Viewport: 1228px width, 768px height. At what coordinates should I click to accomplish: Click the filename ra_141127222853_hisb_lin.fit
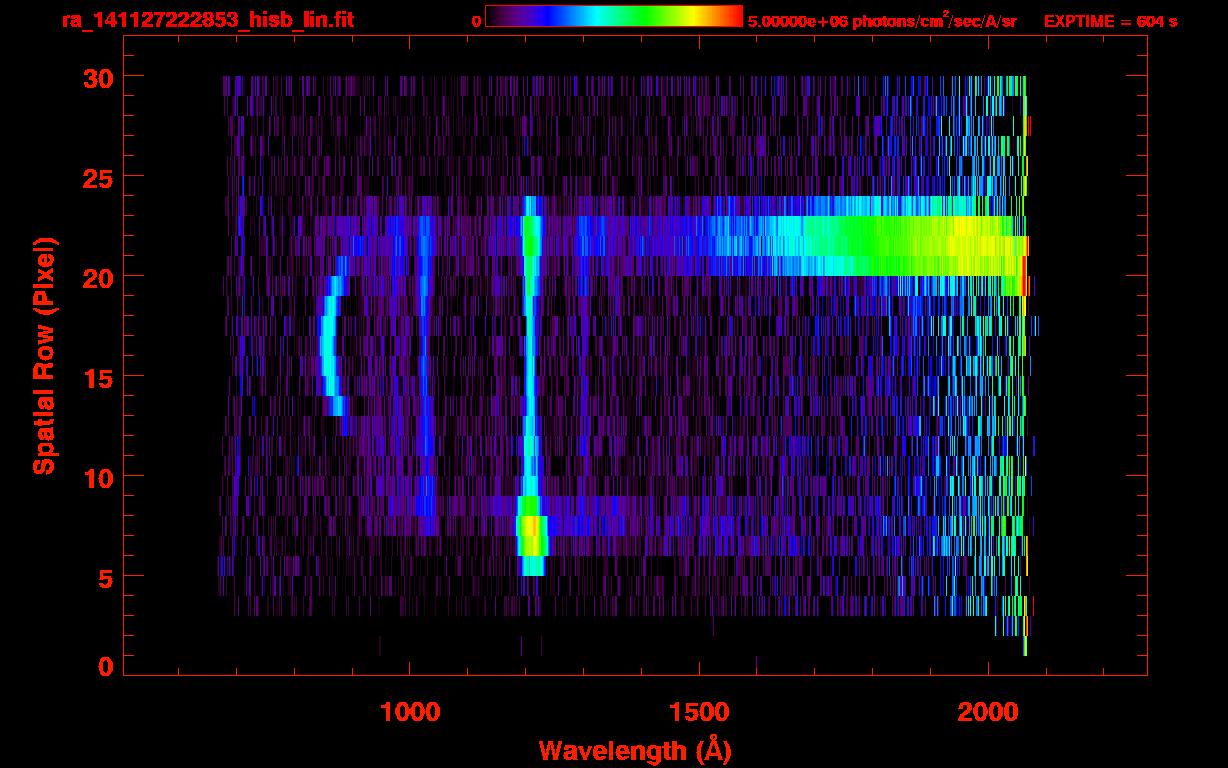point(207,20)
